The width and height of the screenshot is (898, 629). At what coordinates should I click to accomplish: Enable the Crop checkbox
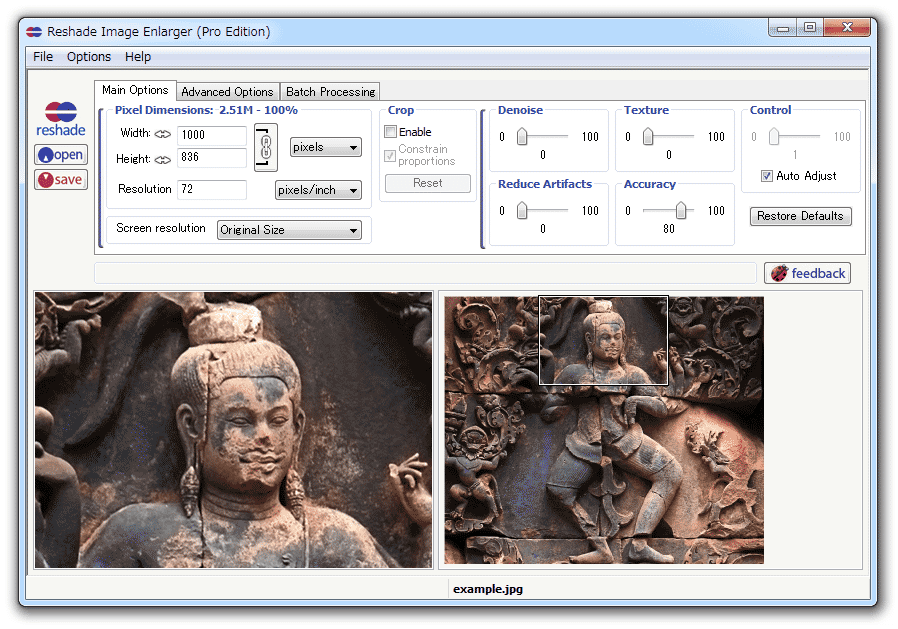point(391,132)
